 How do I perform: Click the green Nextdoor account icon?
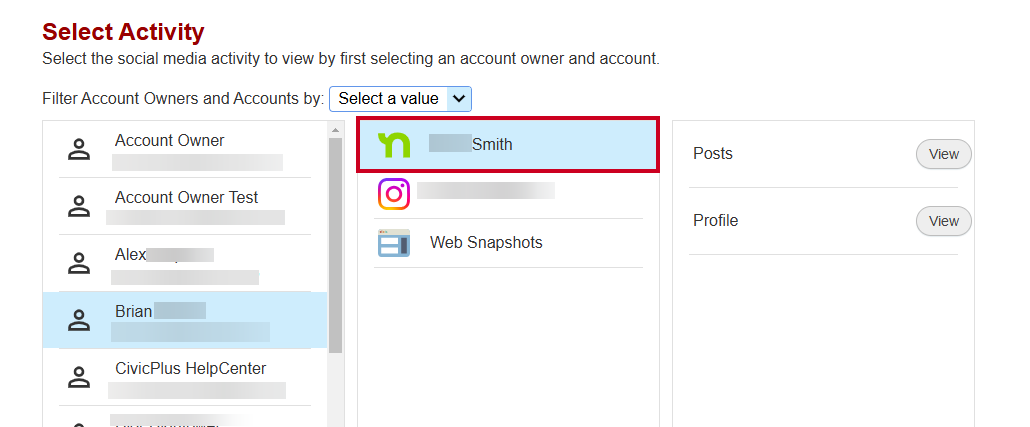tap(393, 145)
